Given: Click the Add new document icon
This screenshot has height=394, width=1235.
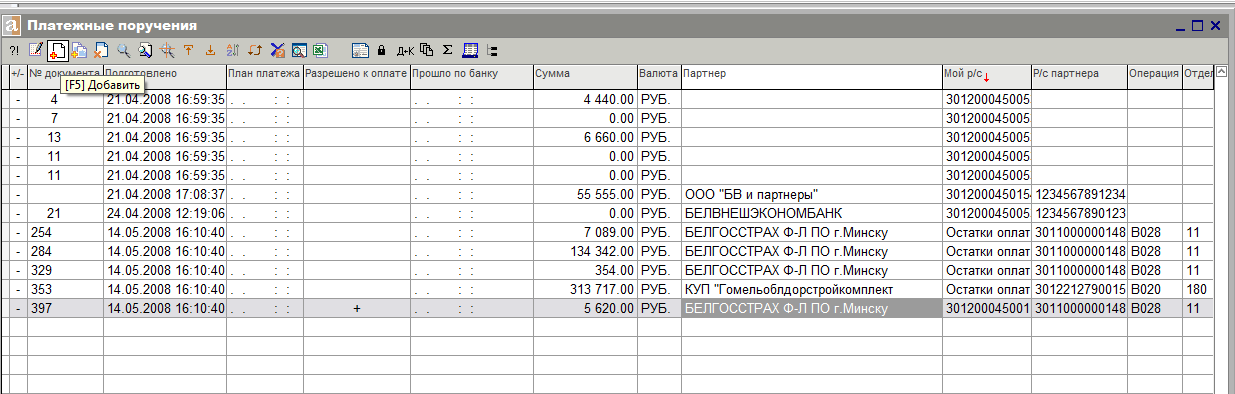Looking at the screenshot, I should [x=58, y=50].
